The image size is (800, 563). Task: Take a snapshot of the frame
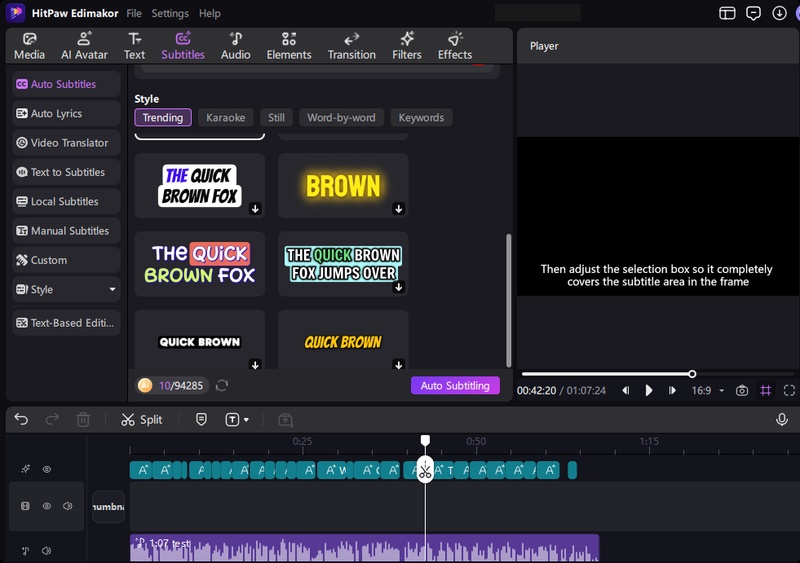[x=742, y=390]
